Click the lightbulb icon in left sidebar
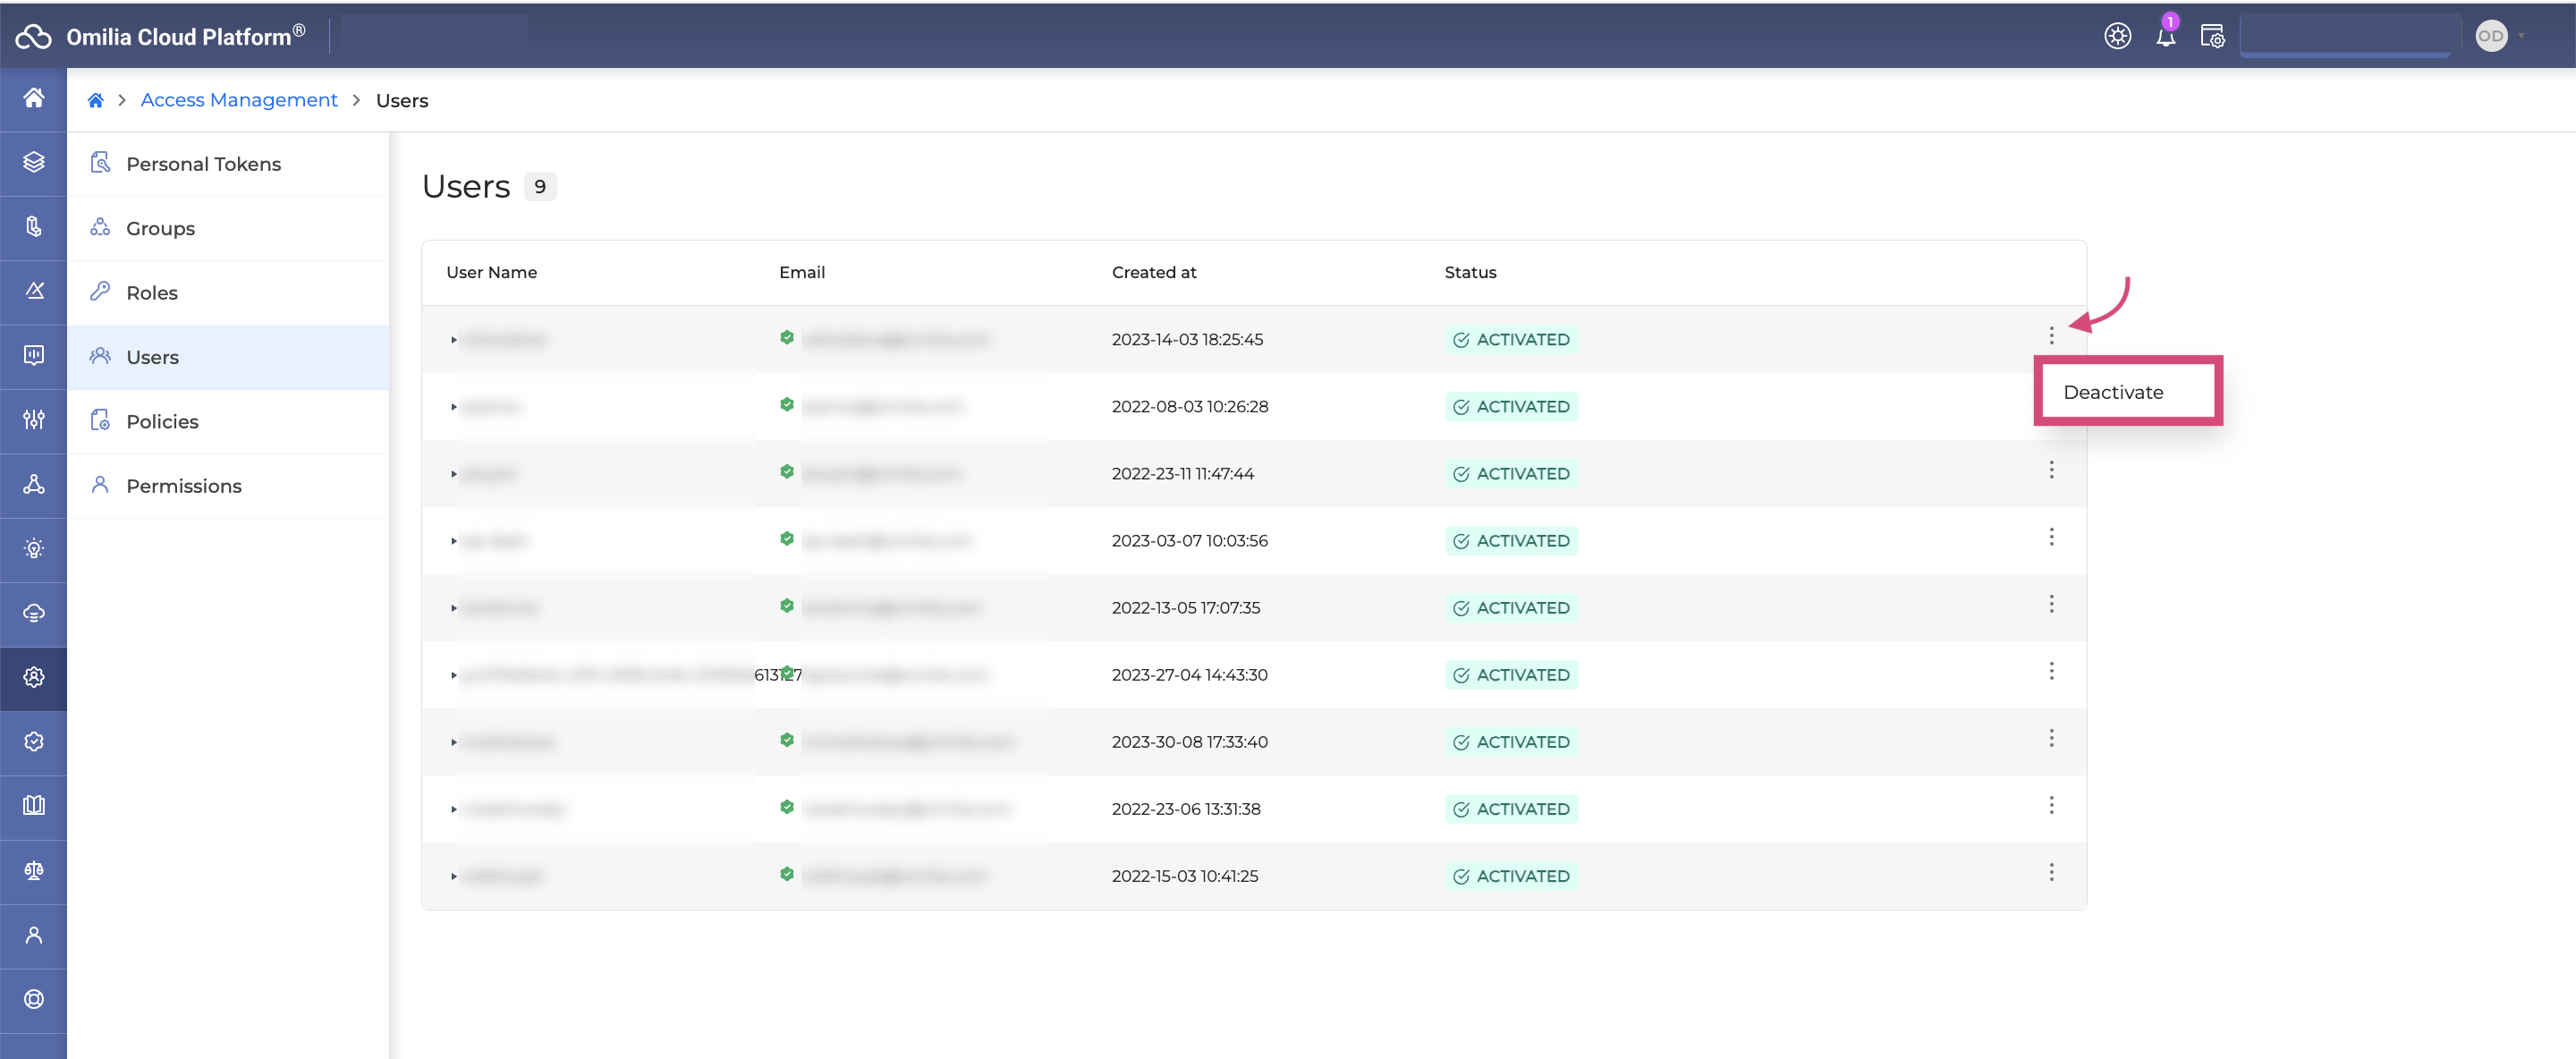The height and width of the screenshot is (1059, 2576). (33, 549)
